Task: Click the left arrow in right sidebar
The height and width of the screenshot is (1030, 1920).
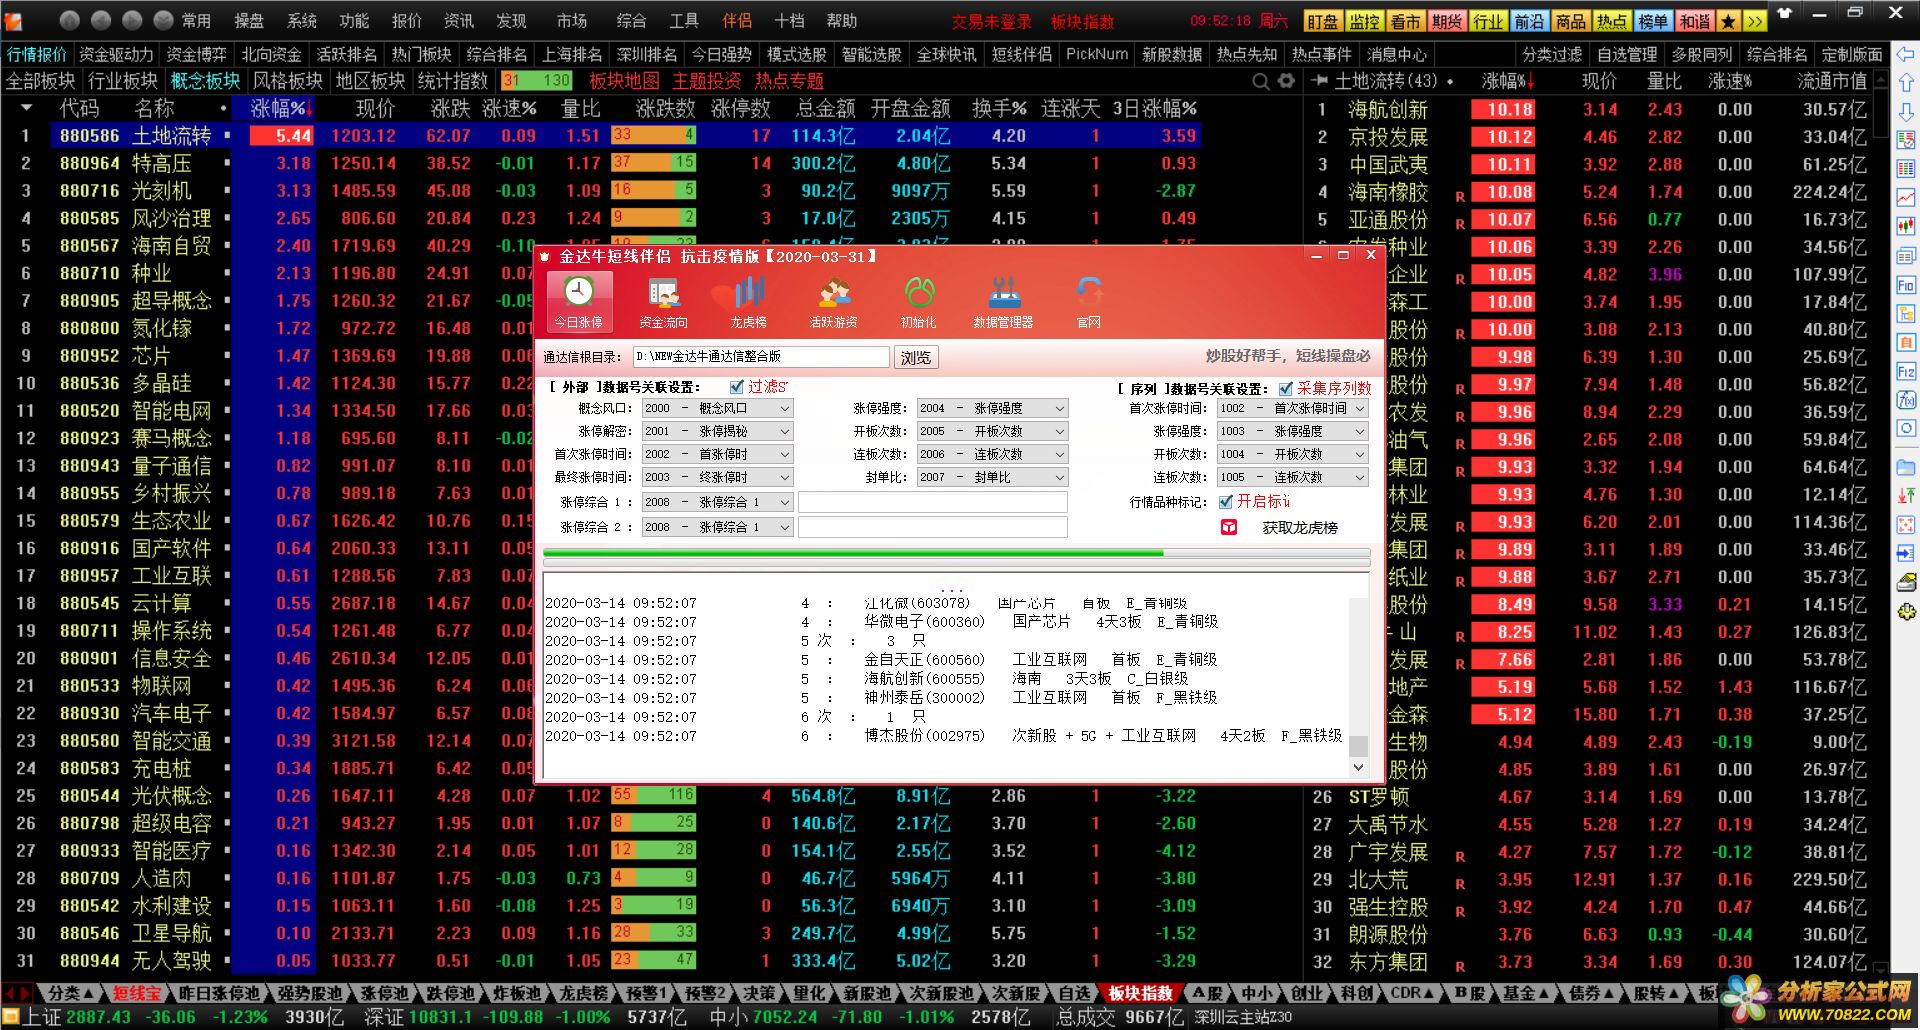Action: 1906,54
